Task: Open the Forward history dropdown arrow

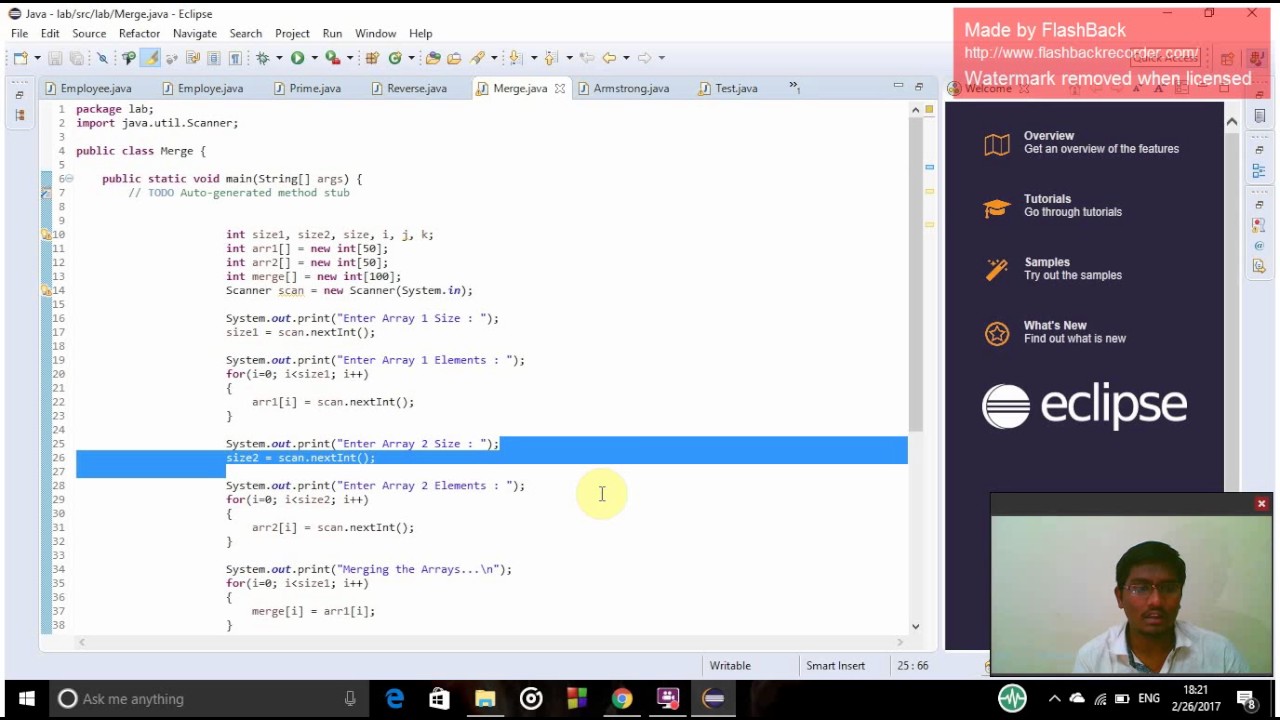Action: pyautogui.click(x=661, y=58)
